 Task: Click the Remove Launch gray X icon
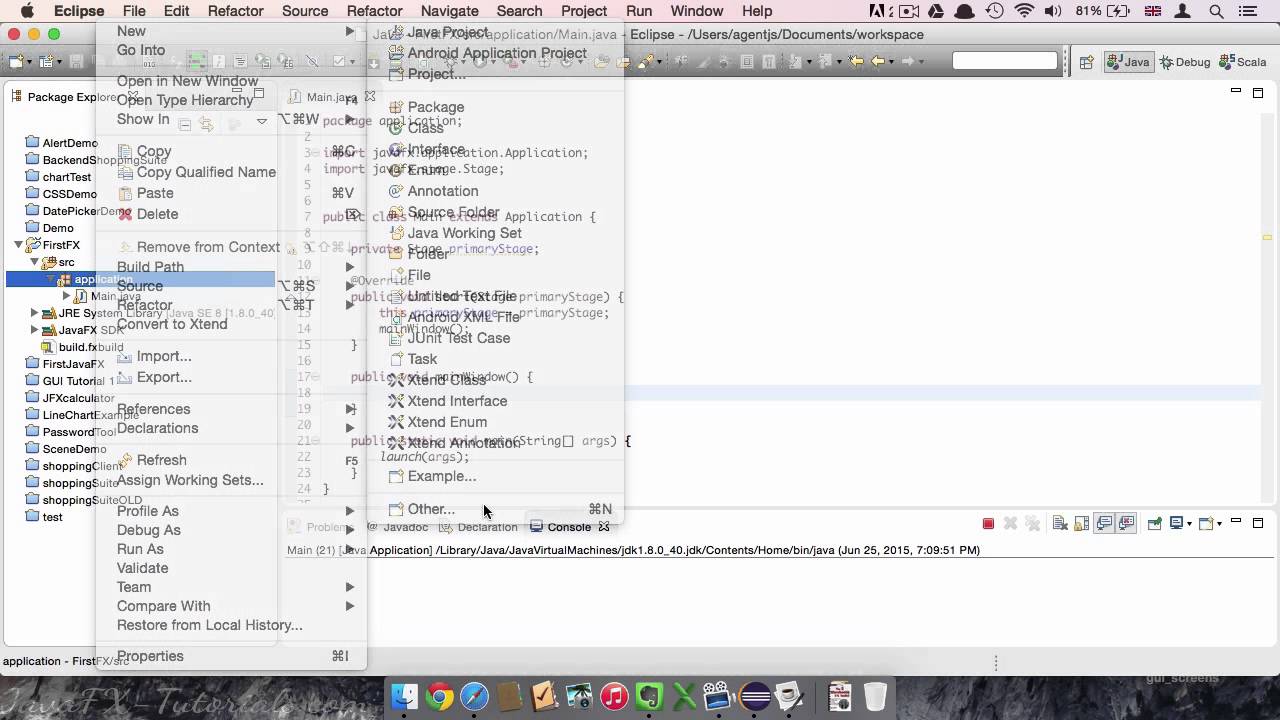pyautogui.click(x=1010, y=524)
